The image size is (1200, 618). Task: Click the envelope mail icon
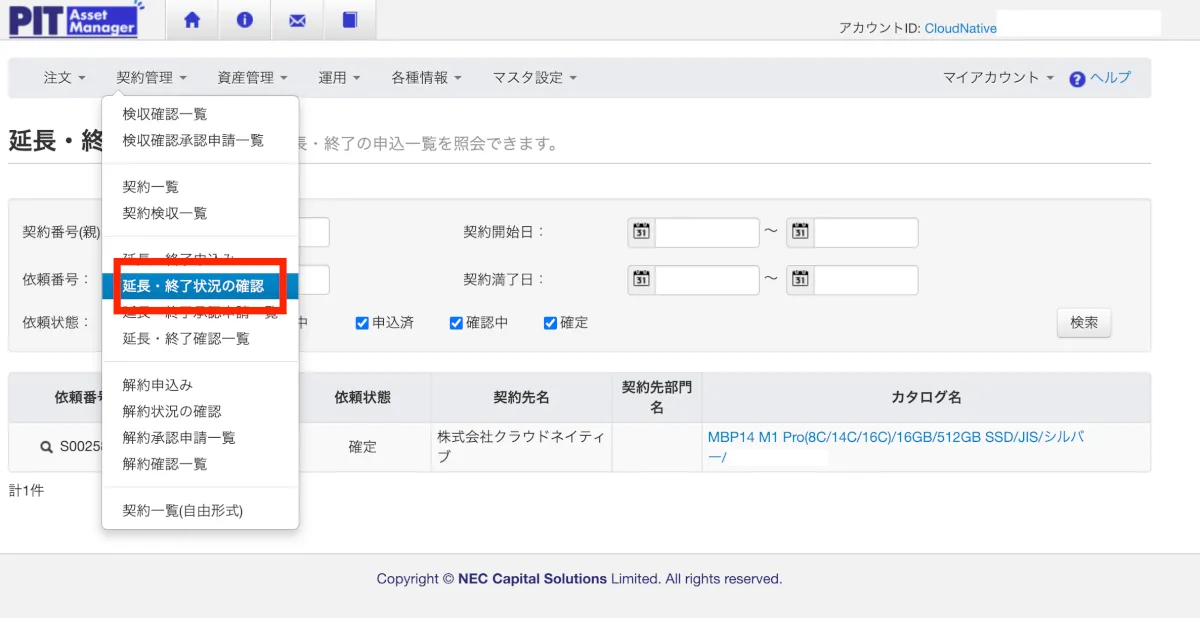[297, 20]
